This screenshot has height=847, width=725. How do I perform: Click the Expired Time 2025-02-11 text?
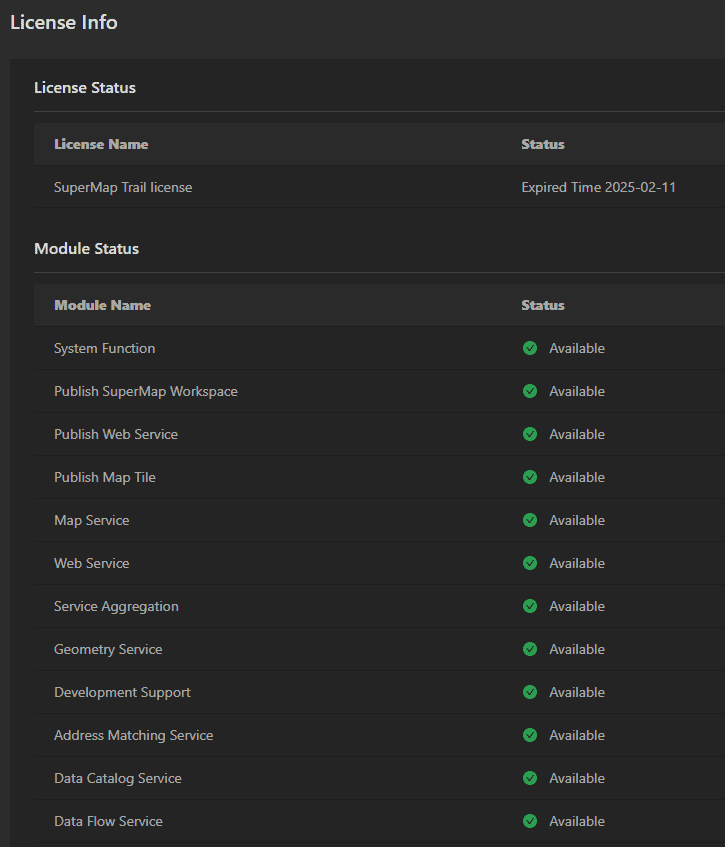(x=598, y=187)
